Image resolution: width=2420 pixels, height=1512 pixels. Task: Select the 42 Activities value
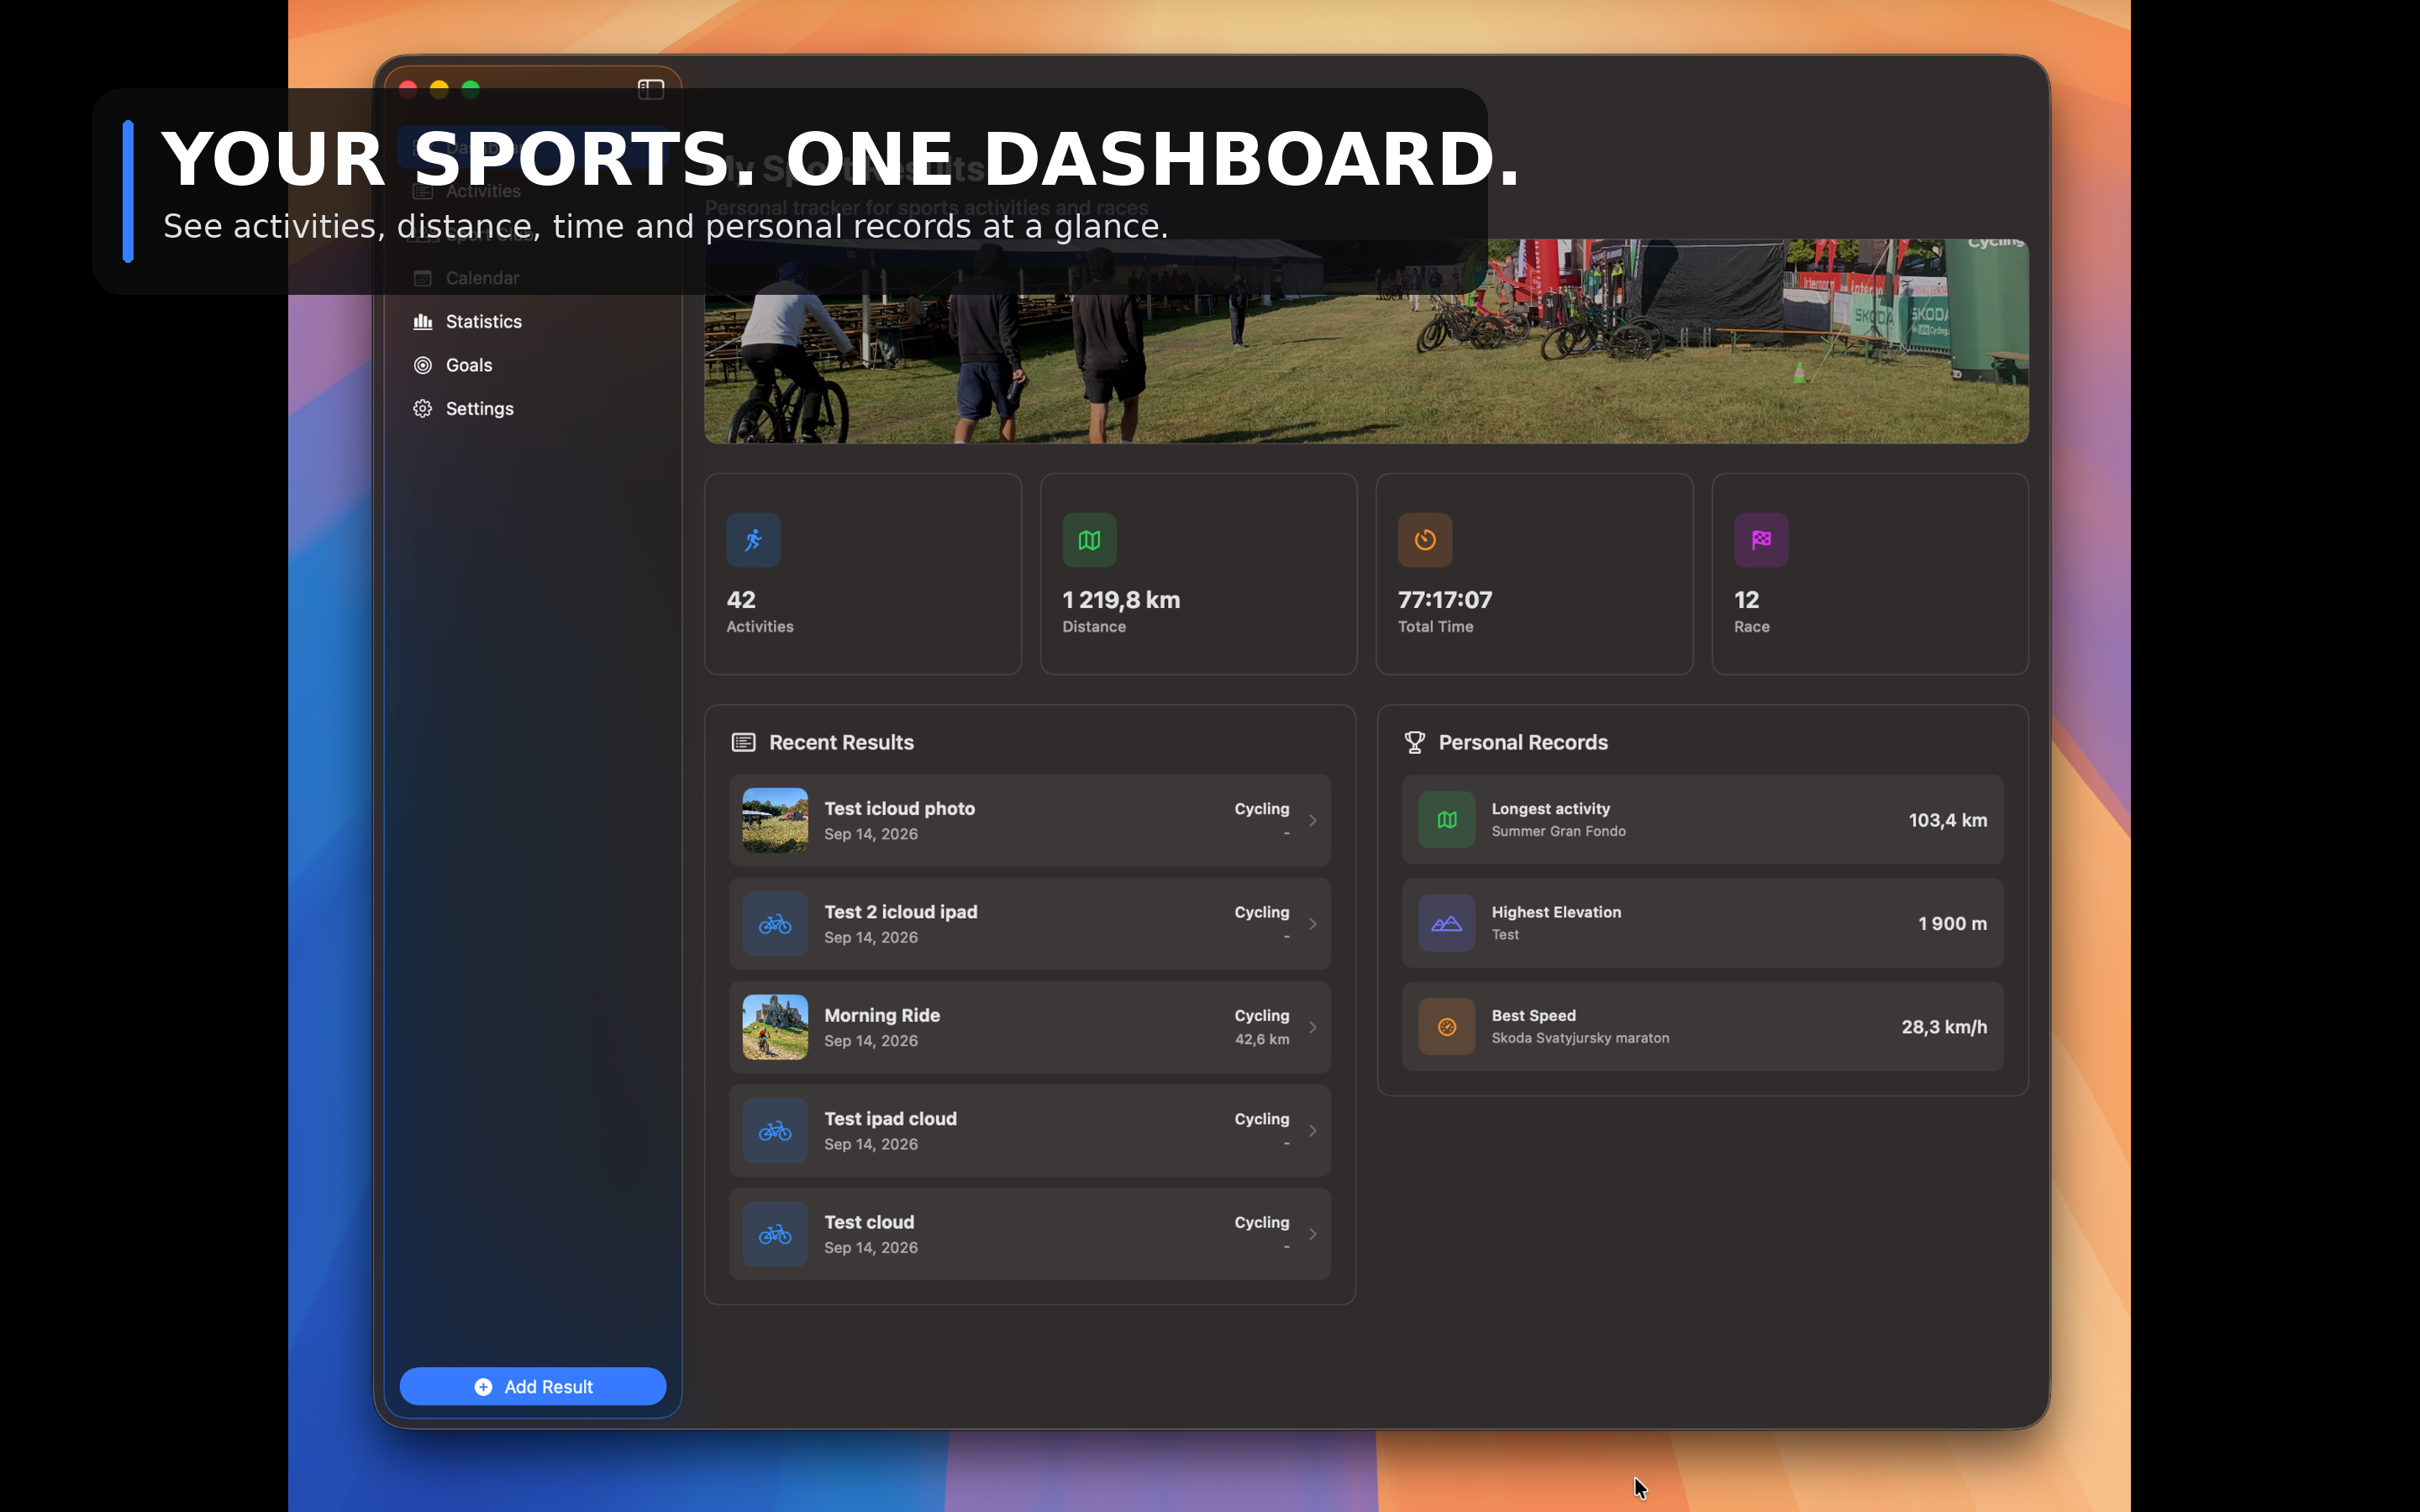[x=741, y=600]
